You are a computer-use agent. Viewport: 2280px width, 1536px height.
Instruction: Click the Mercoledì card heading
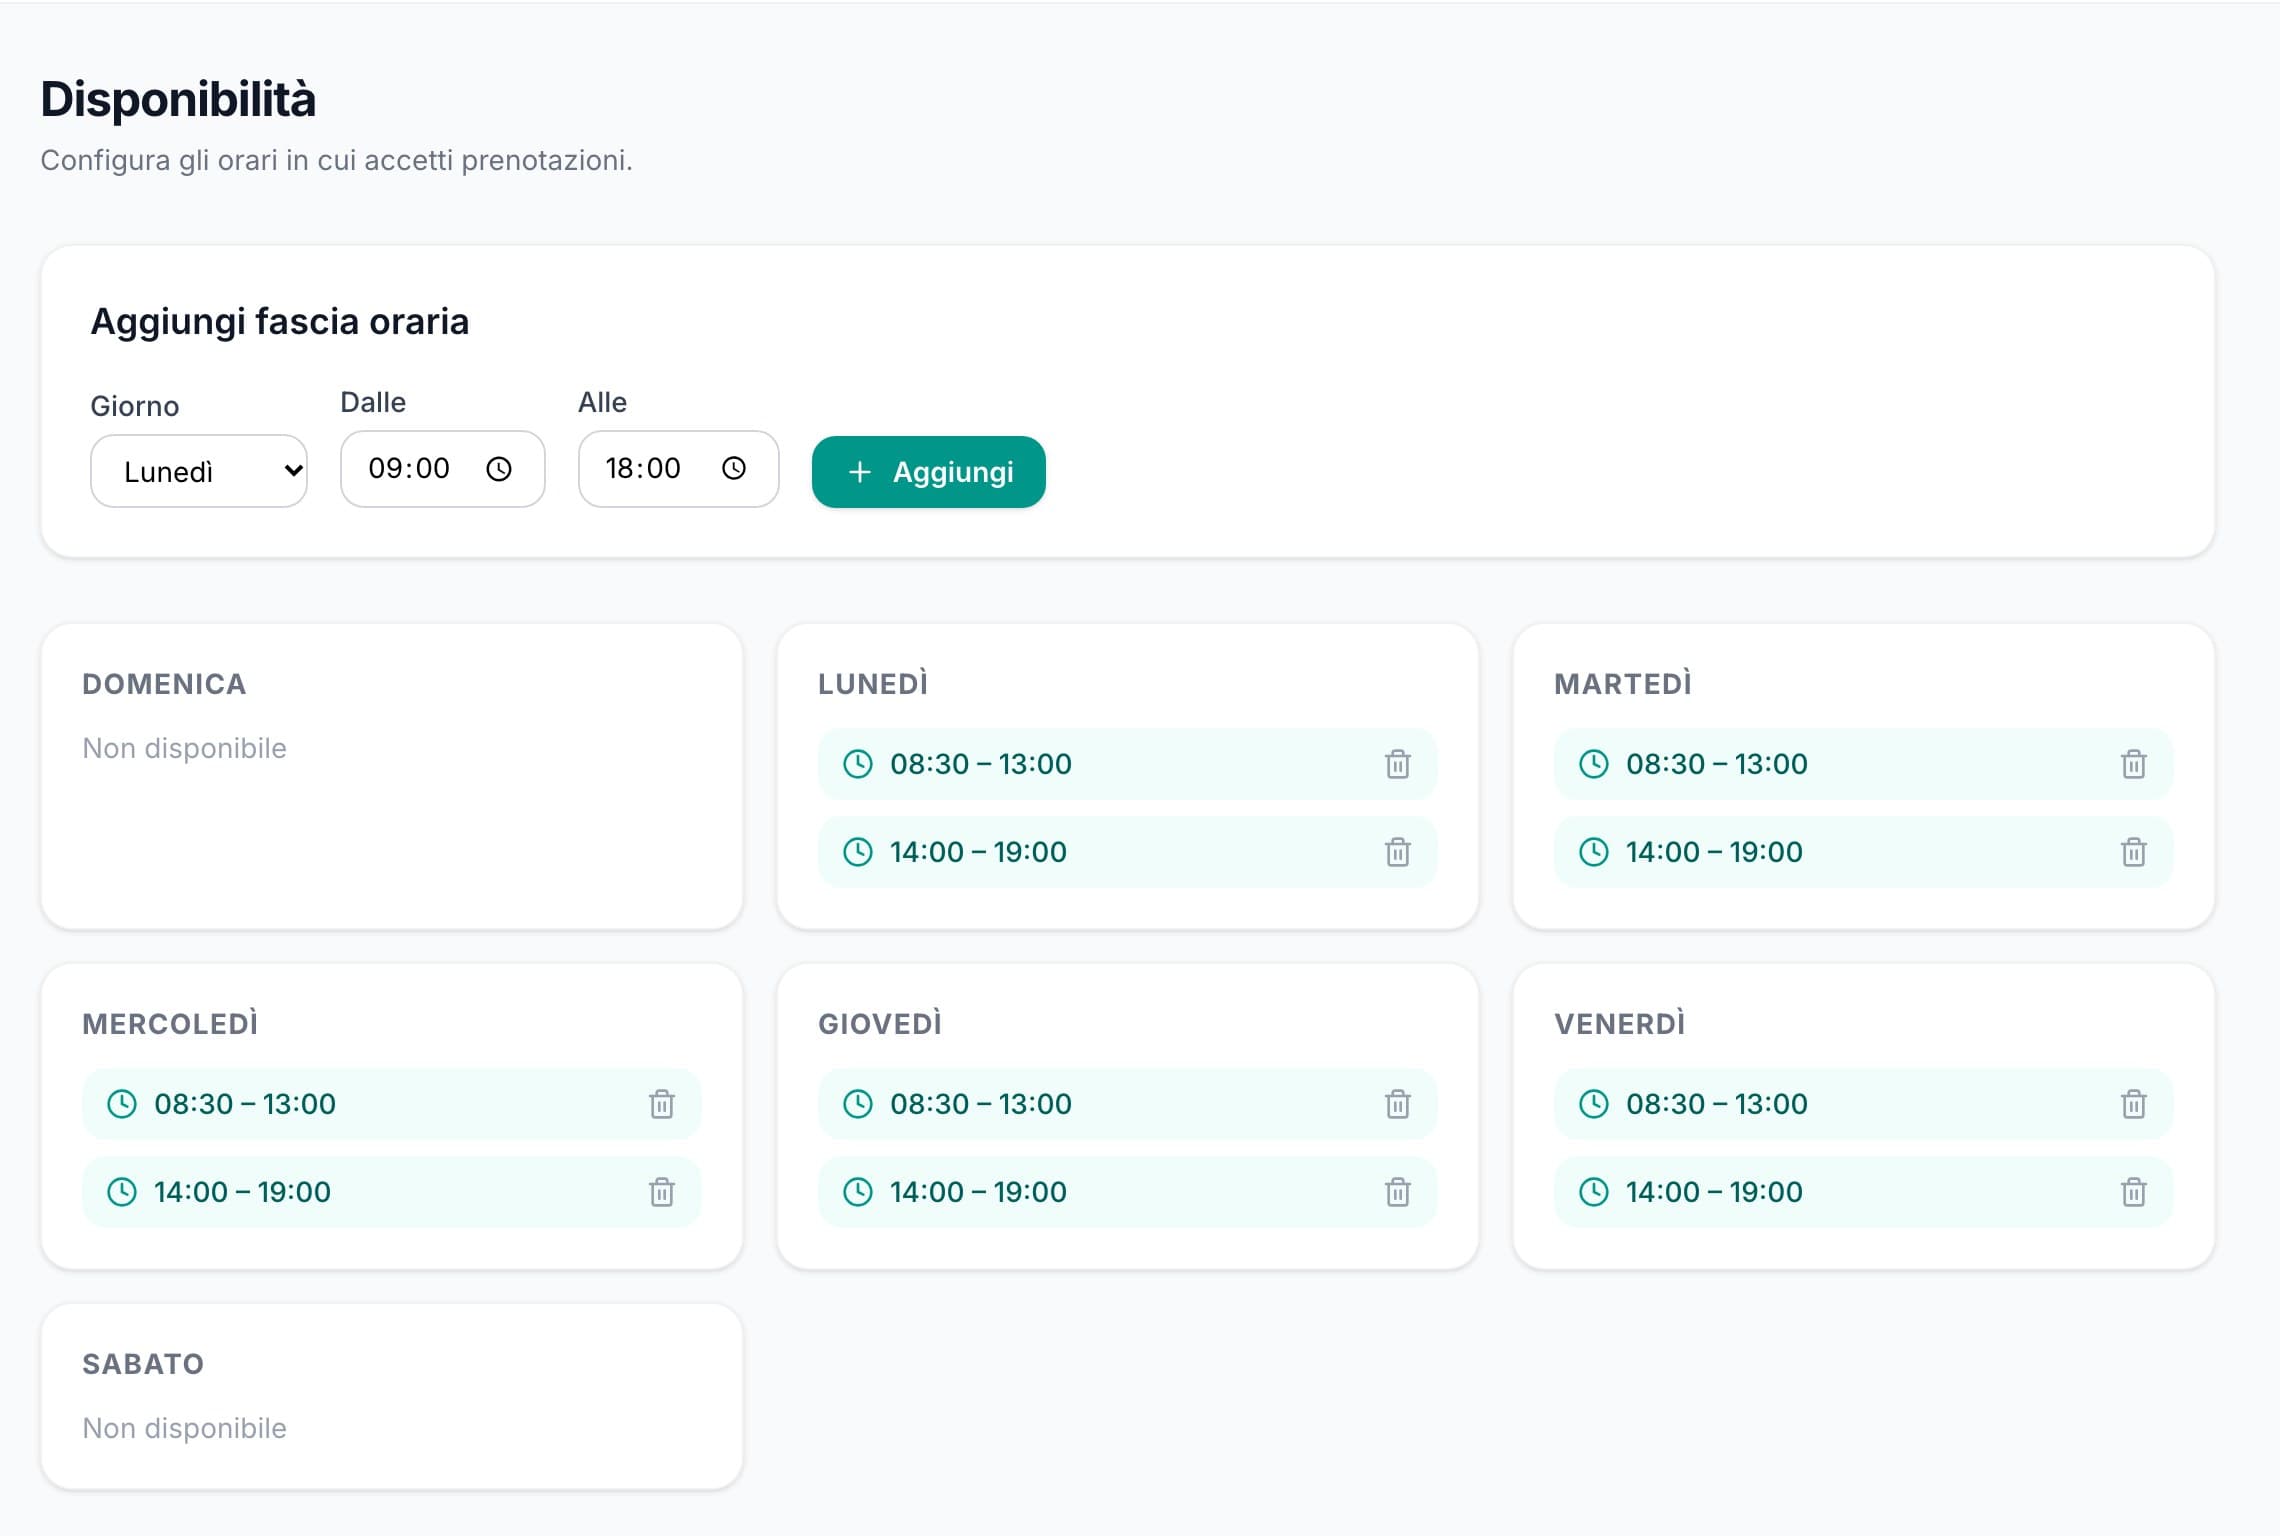click(x=170, y=1024)
